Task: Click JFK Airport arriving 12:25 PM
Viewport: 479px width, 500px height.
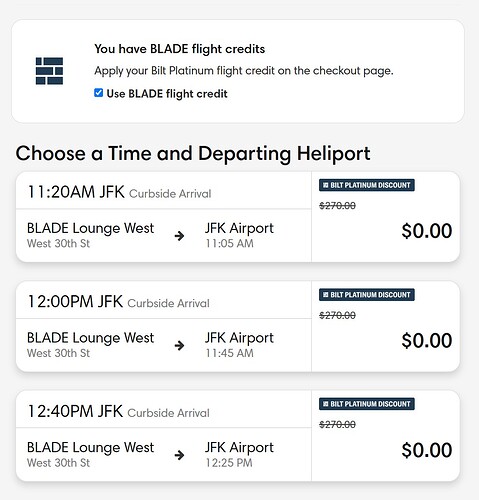Action: [239, 447]
